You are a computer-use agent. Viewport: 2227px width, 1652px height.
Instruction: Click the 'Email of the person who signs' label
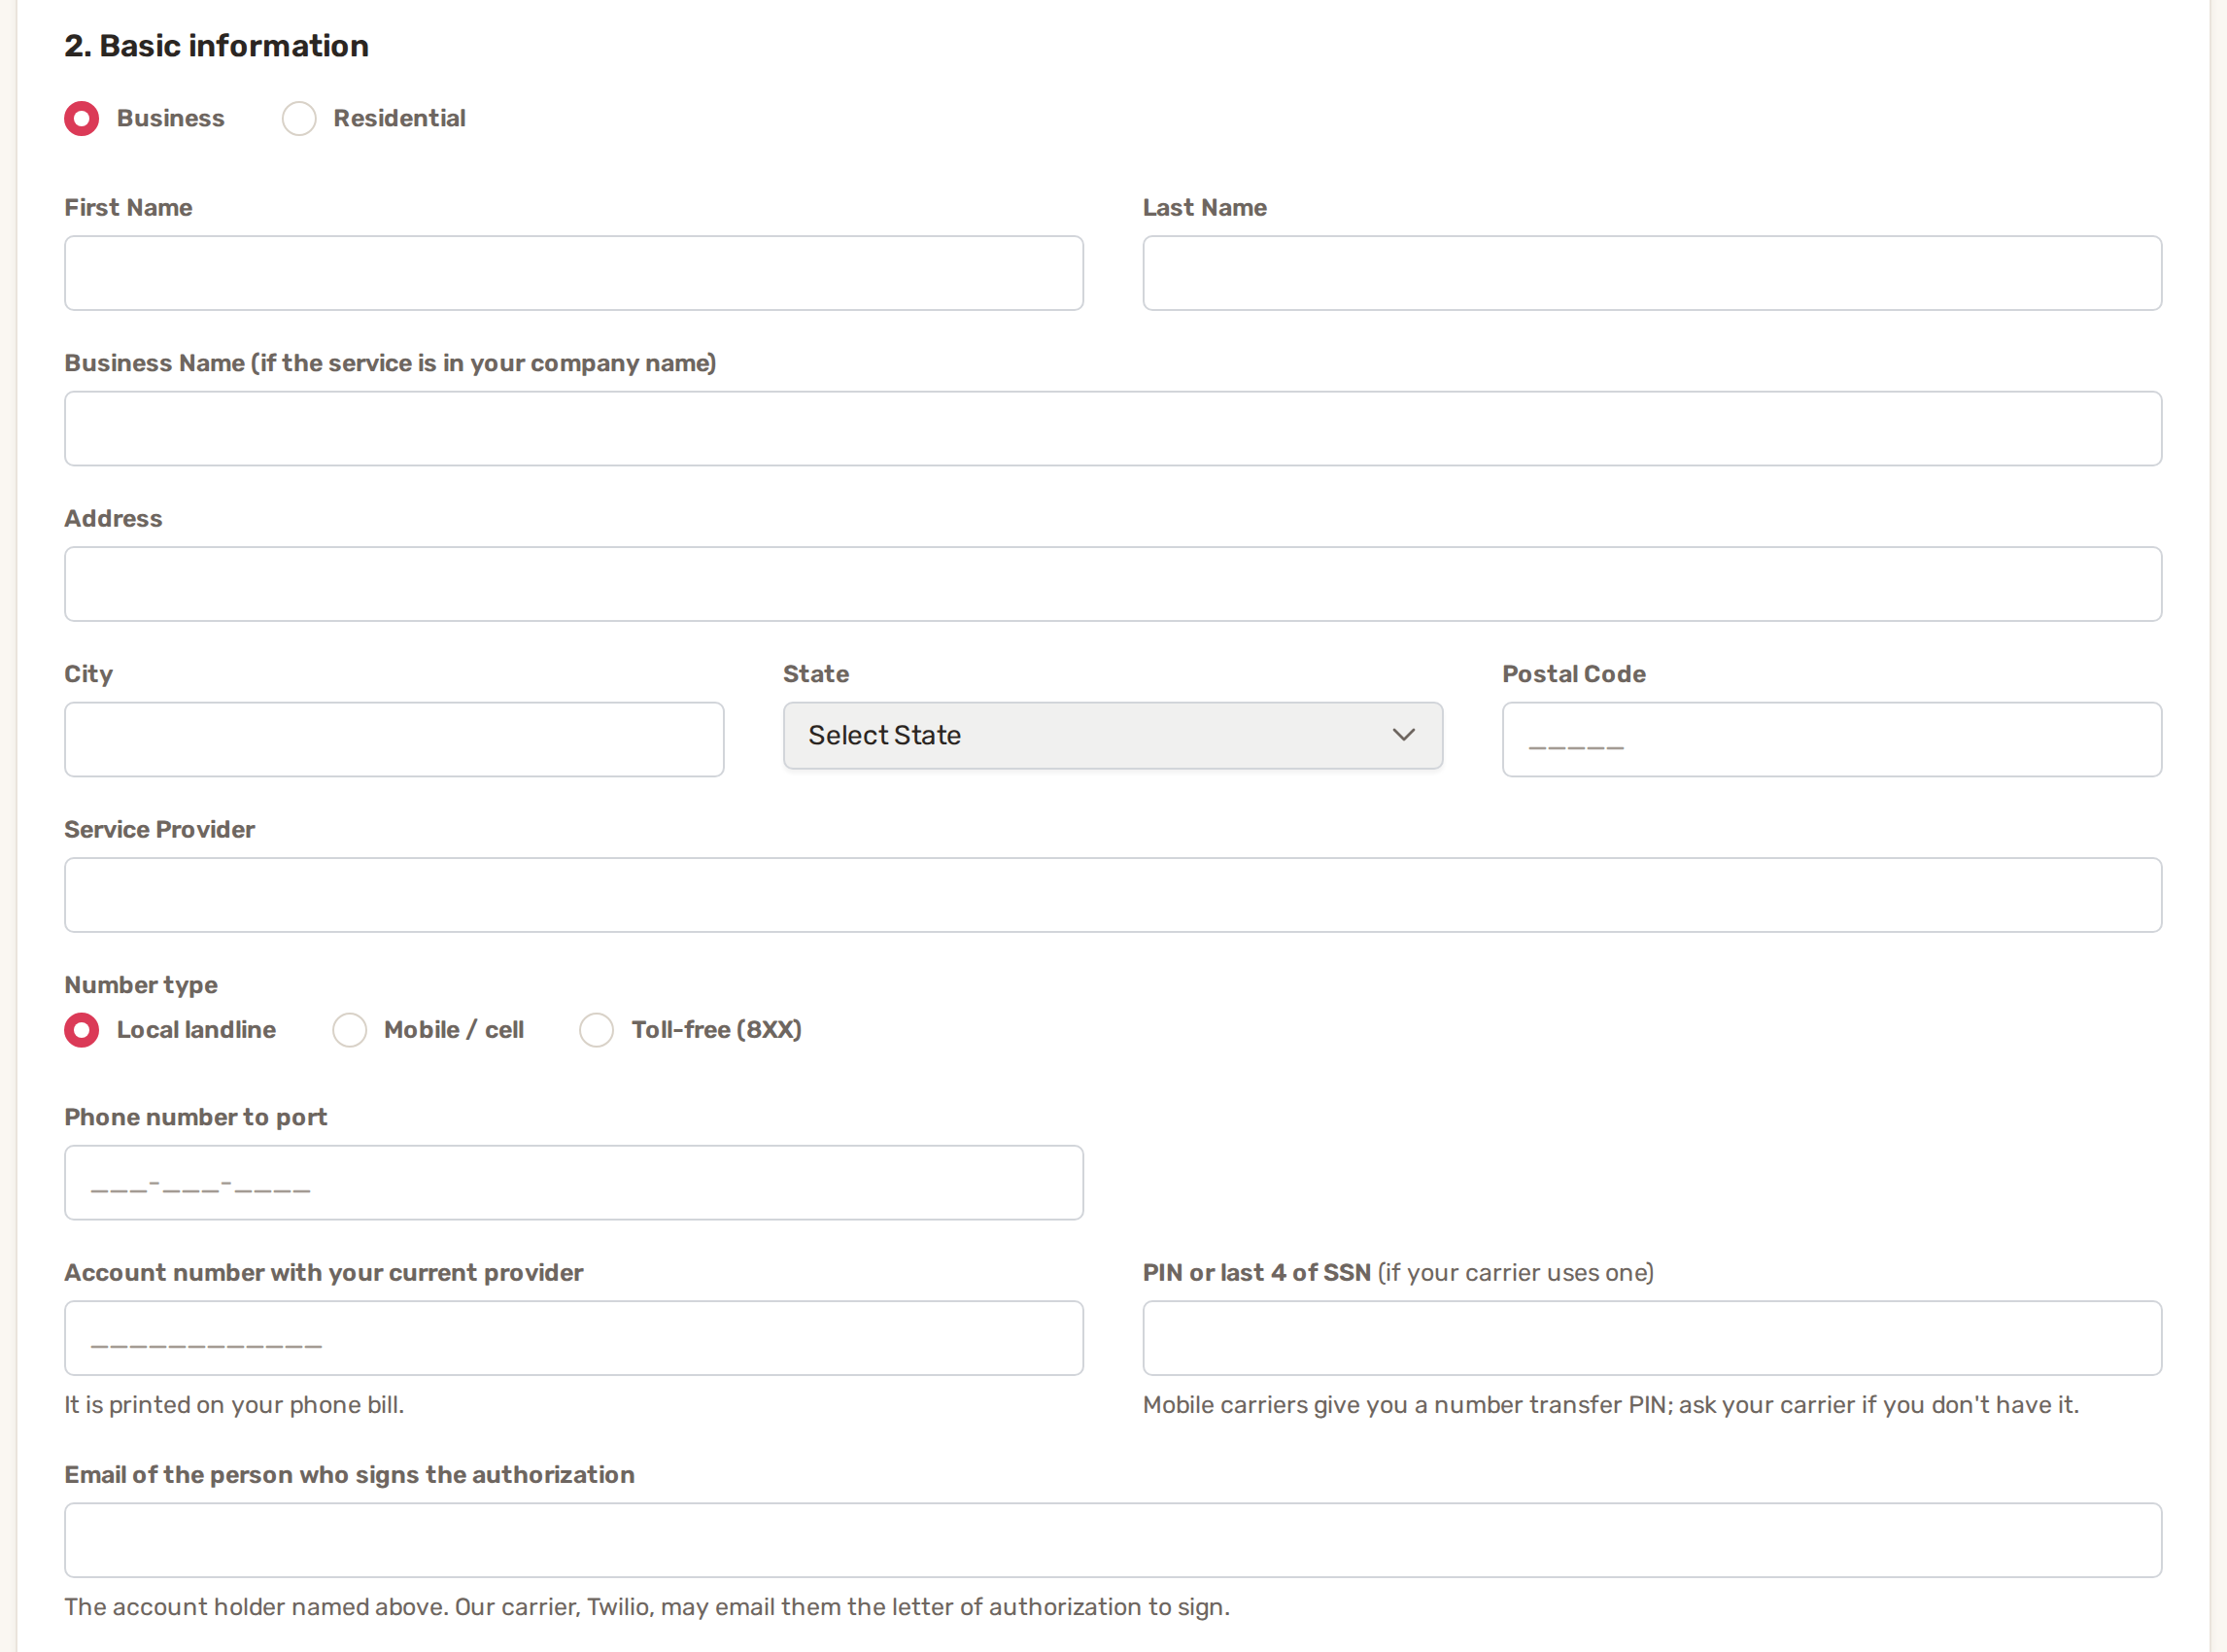point(350,1475)
